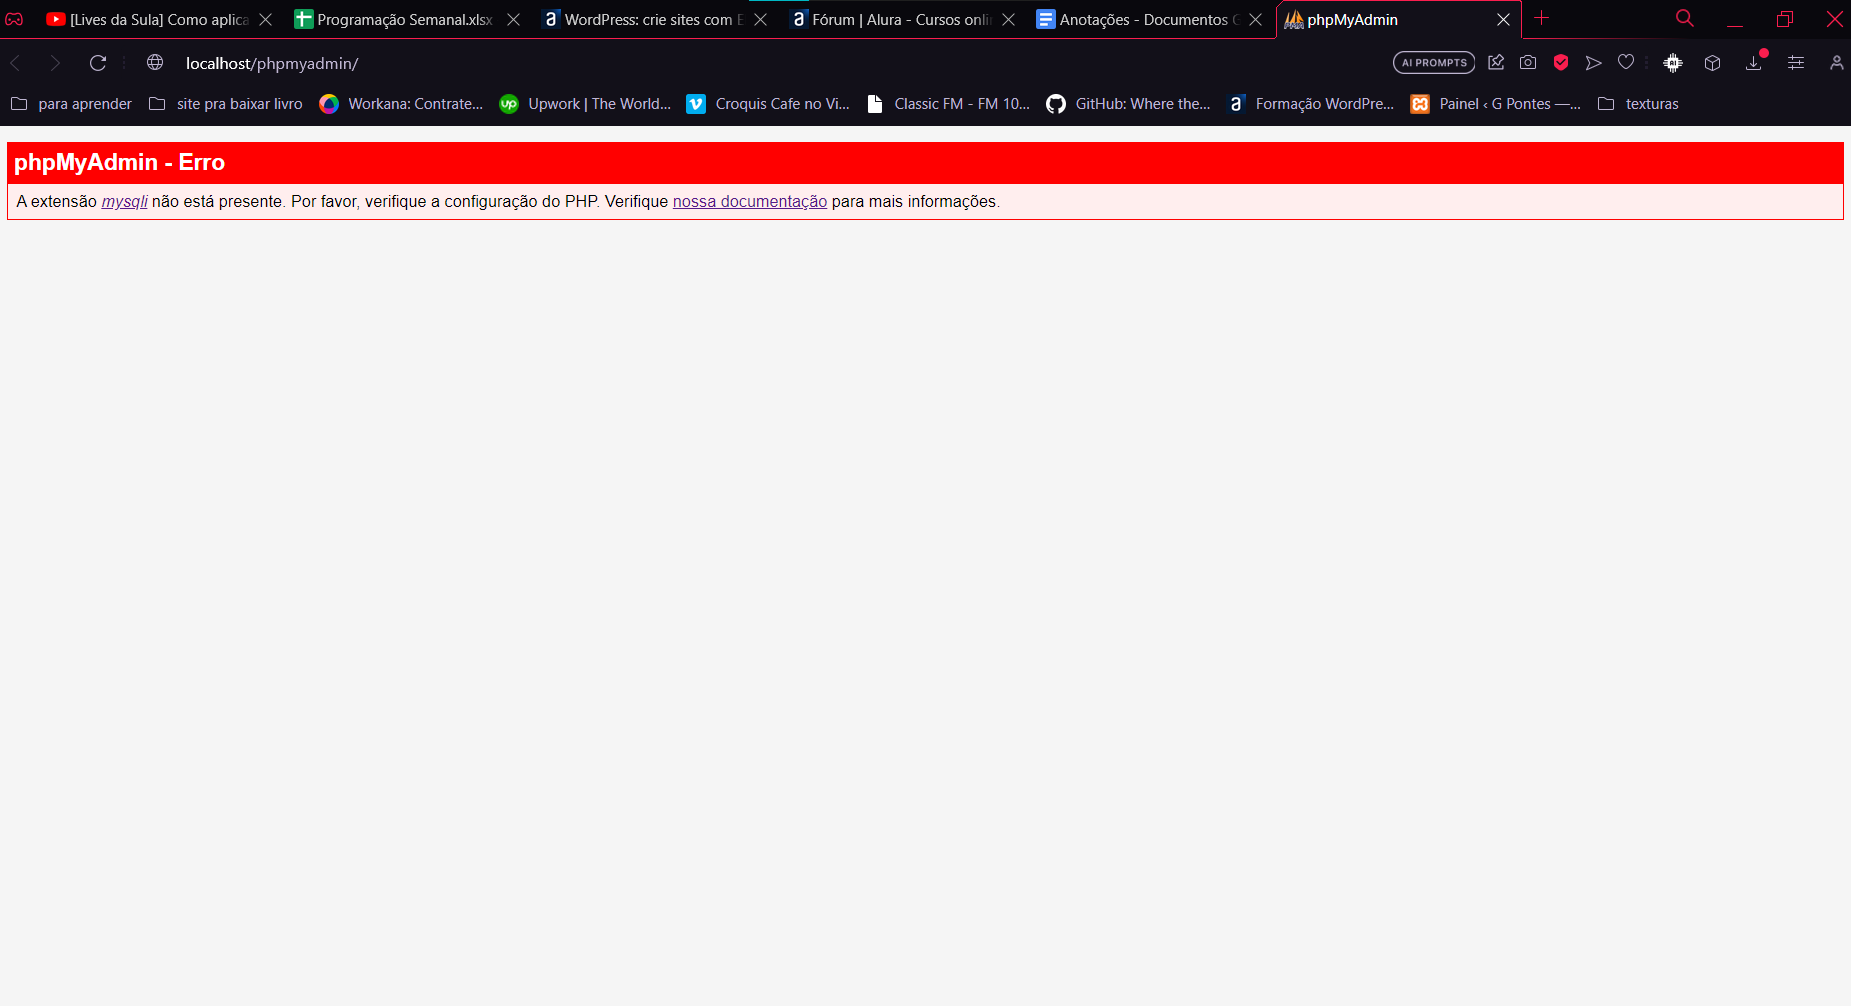Open the Painel G Pontes bookmark
Image resolution: width=1851 pixels, height=1006 pixels.
tap(1495, 104)
